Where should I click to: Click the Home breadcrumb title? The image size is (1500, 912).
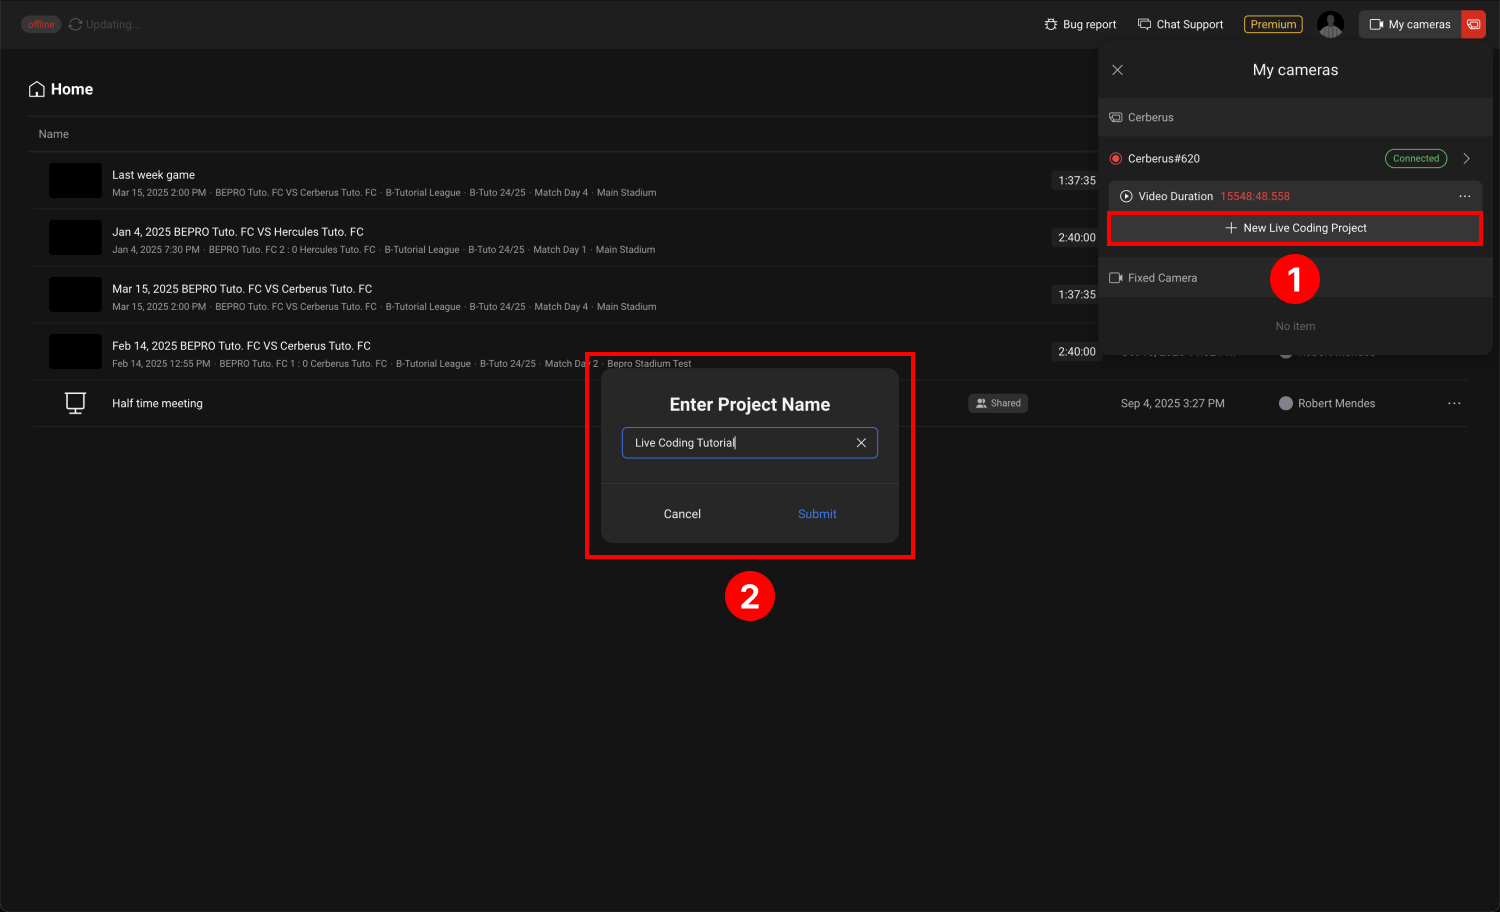[72, 89]
